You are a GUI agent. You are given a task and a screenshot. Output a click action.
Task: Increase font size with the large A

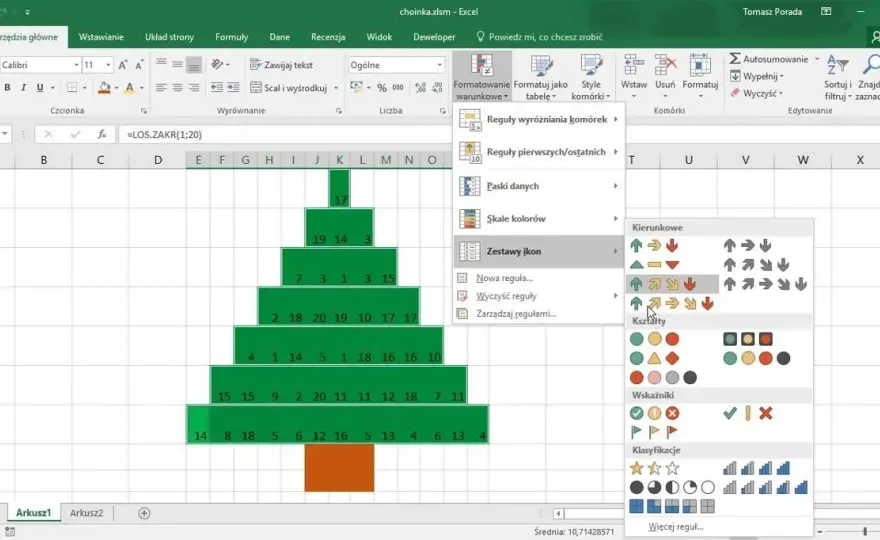[x=123, y=65]
